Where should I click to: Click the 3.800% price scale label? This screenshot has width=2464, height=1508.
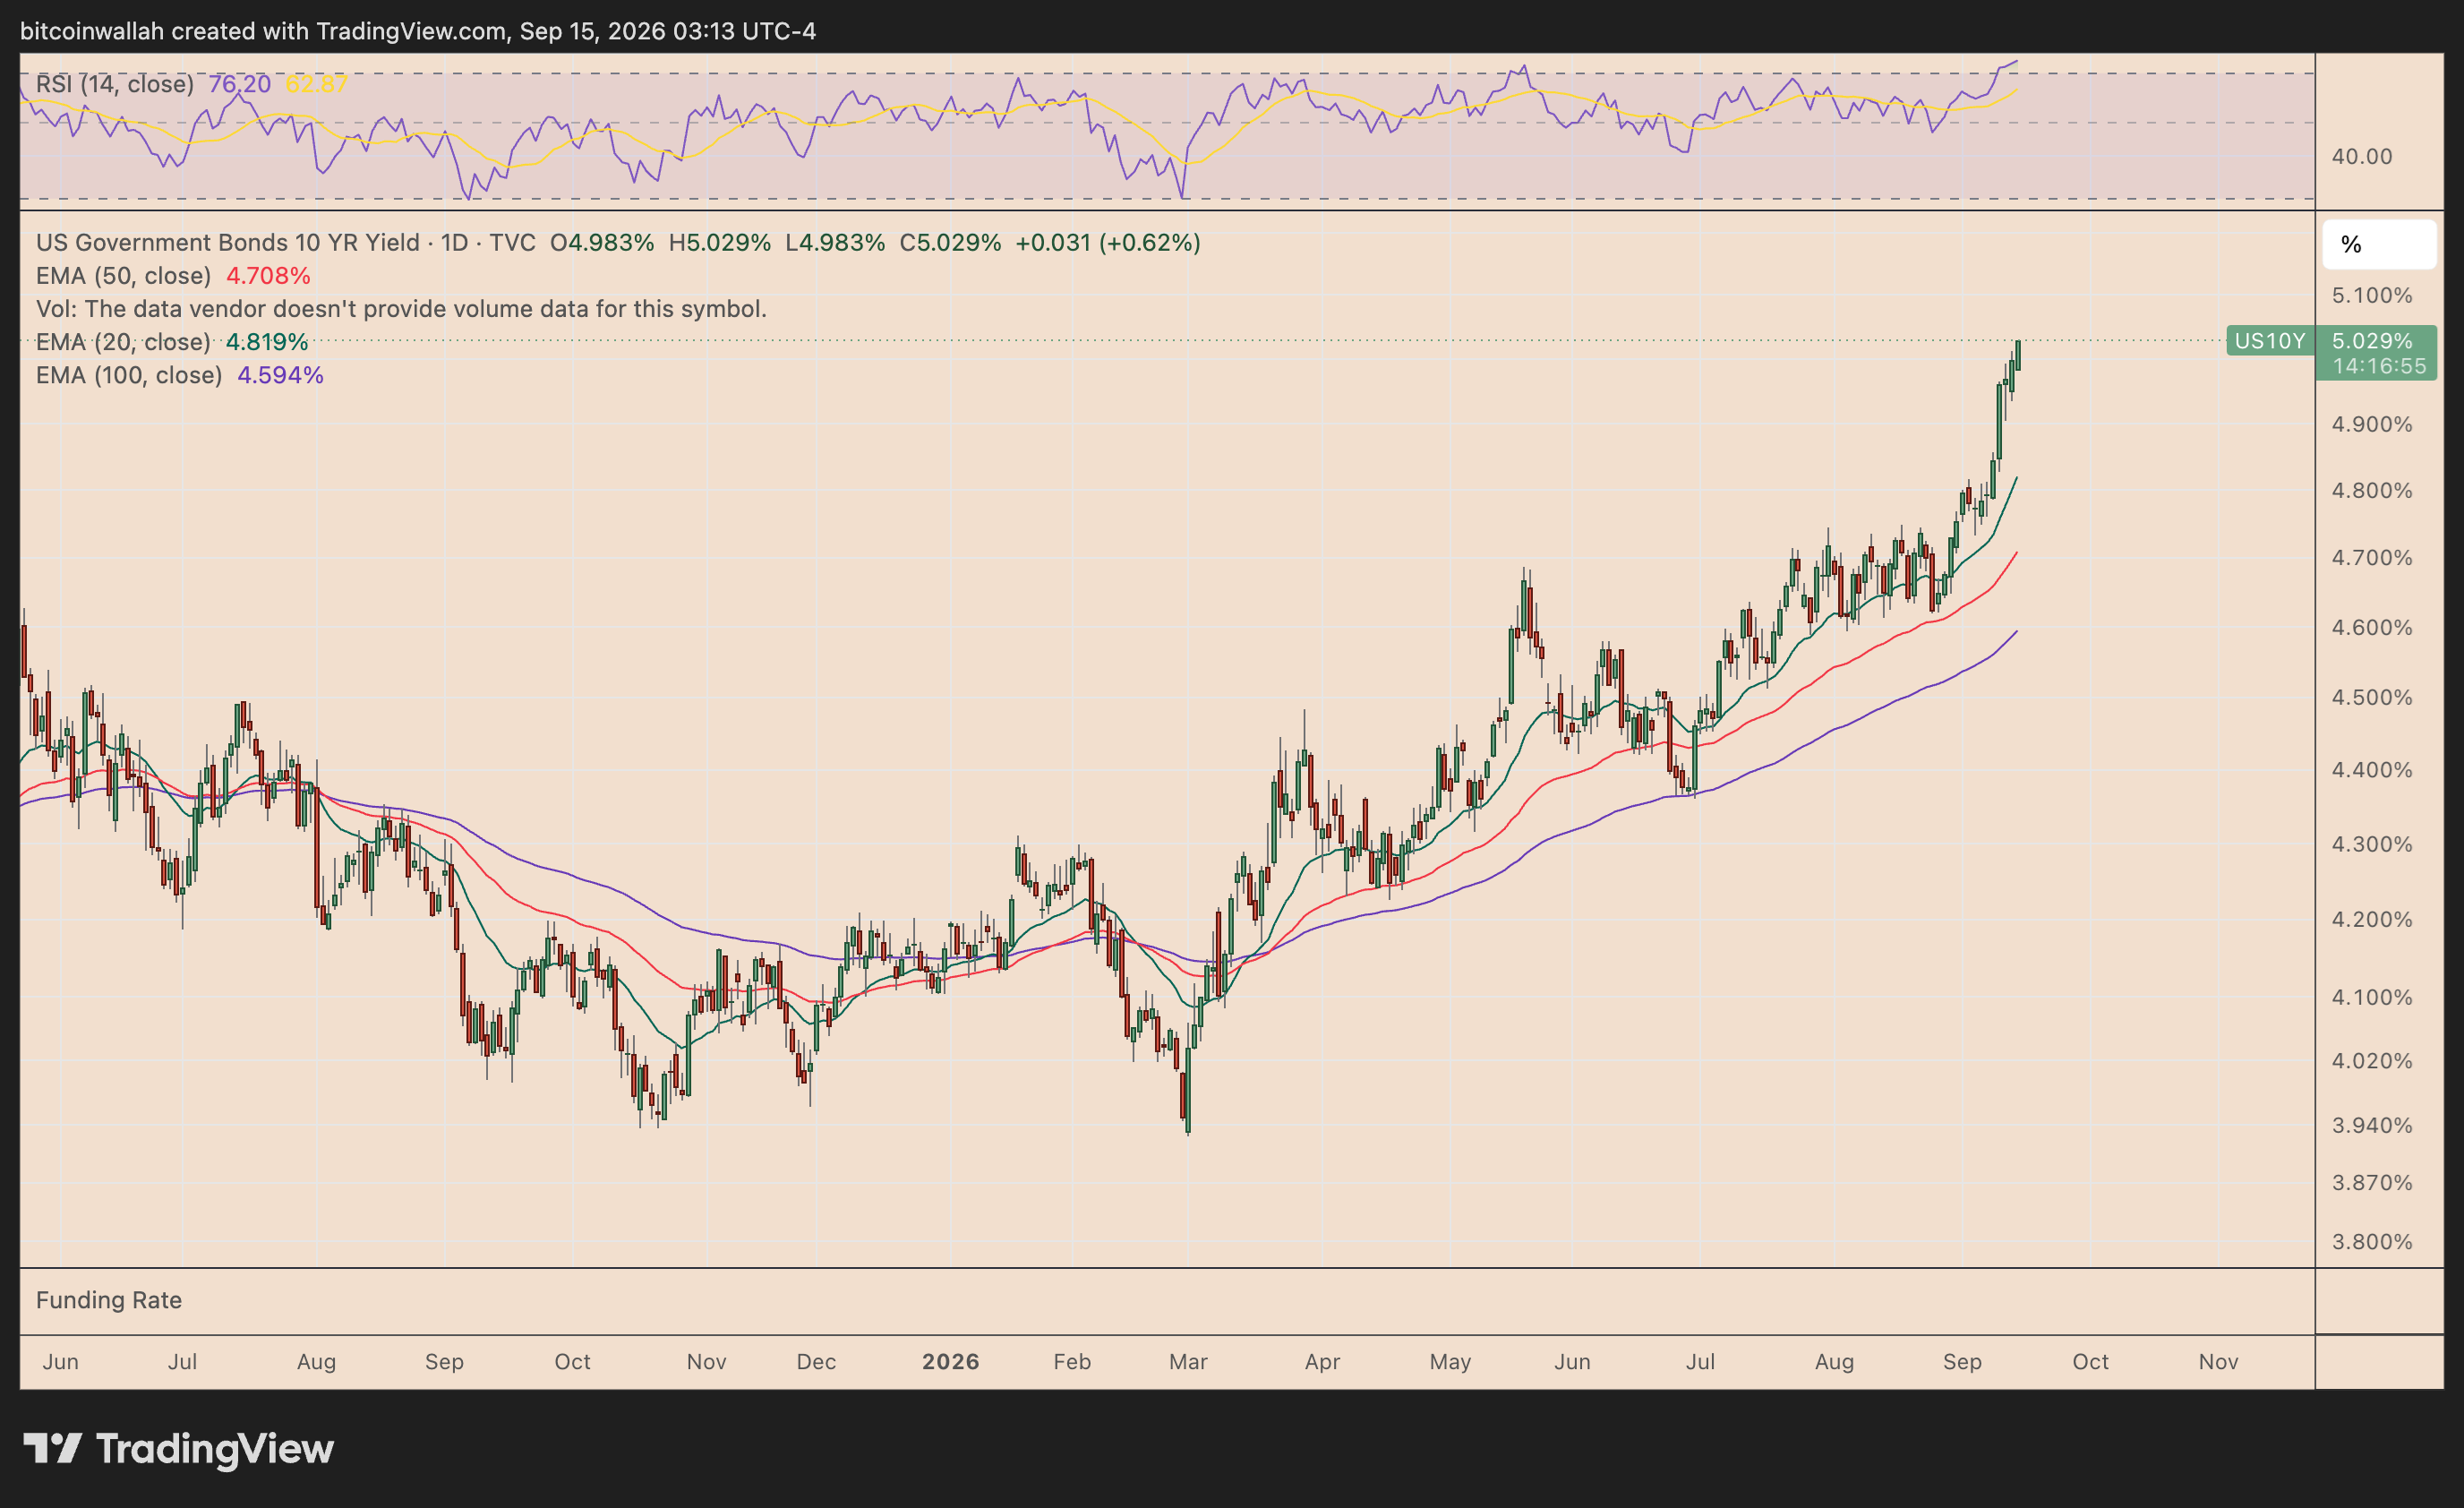(x=2372, y=1242)
